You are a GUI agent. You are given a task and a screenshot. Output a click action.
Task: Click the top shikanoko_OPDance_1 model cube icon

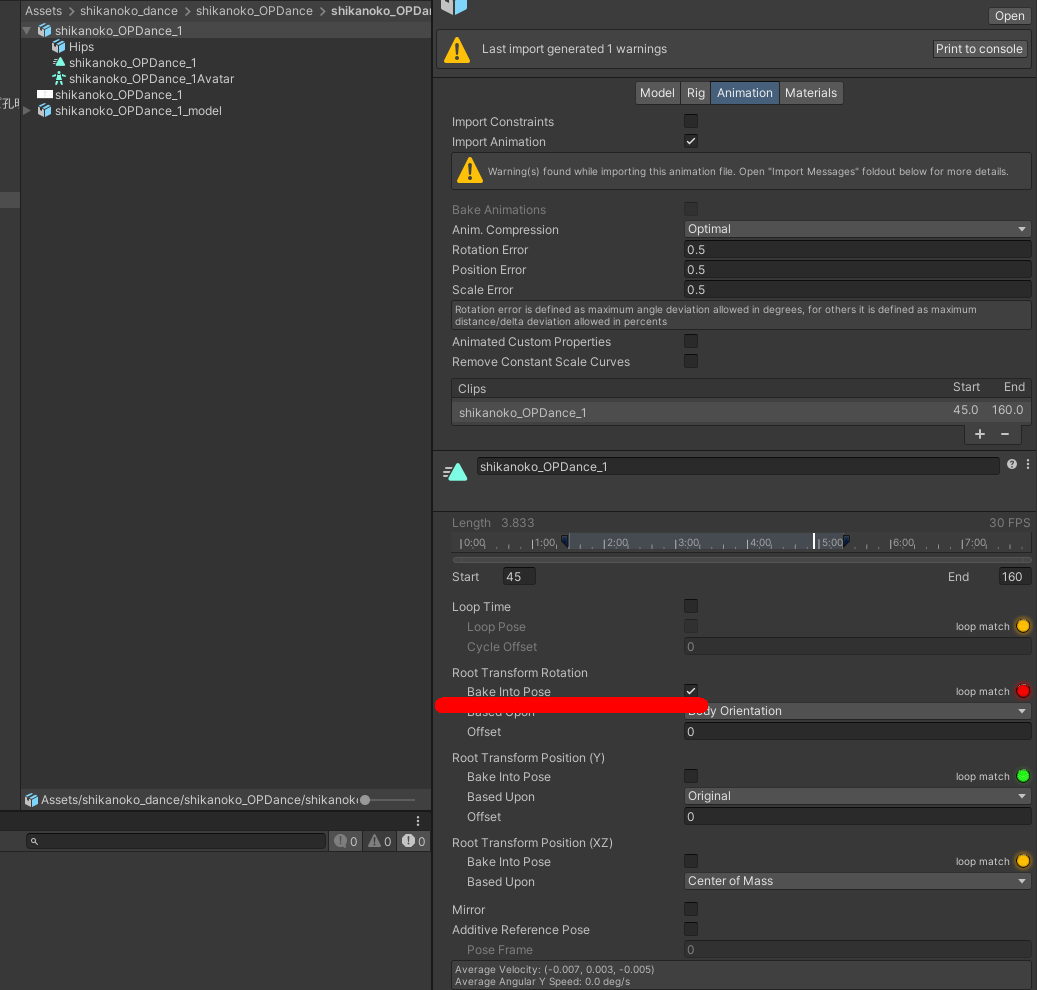click(44, 30)
